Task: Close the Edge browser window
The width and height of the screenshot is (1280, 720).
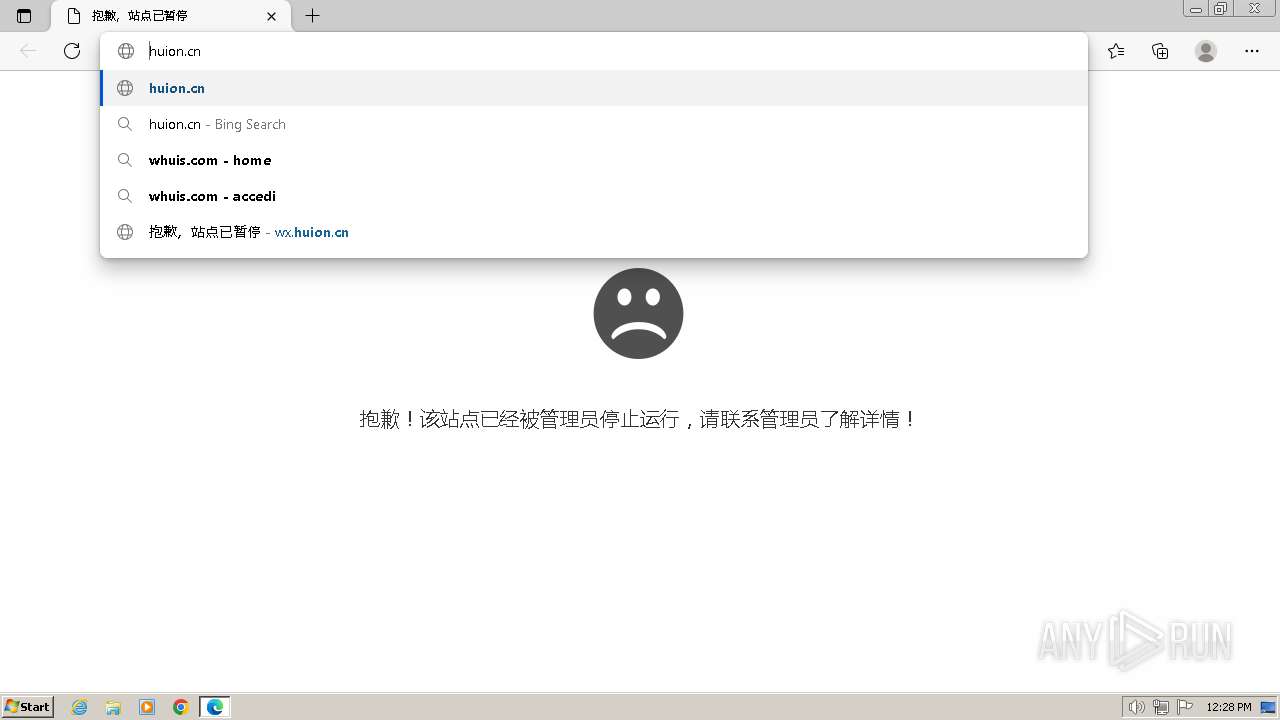Action: [1254, 9]
